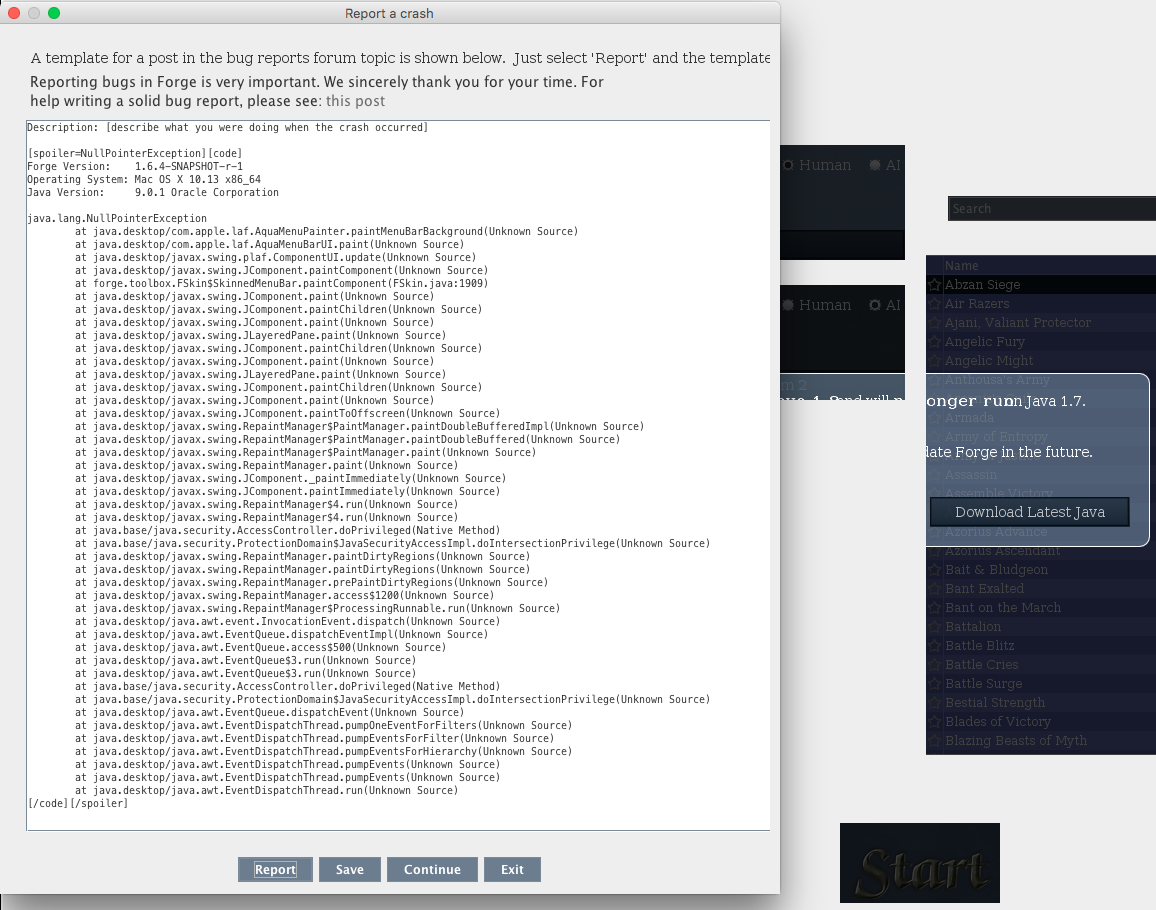The image size is (1156, 910).
Task: Click the star next to Bait & Bludgeon
Action: tap(935, 570)
